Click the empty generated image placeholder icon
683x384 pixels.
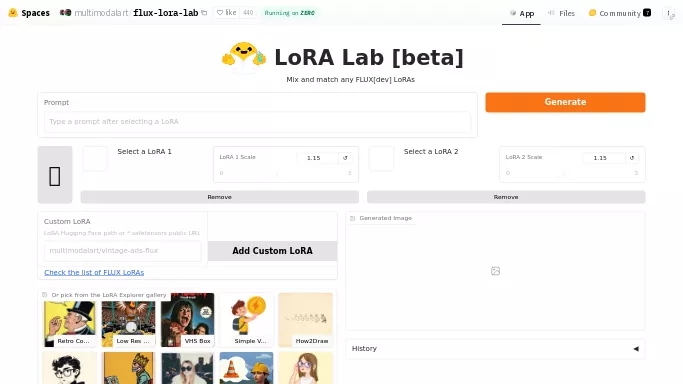click(495, 271)
